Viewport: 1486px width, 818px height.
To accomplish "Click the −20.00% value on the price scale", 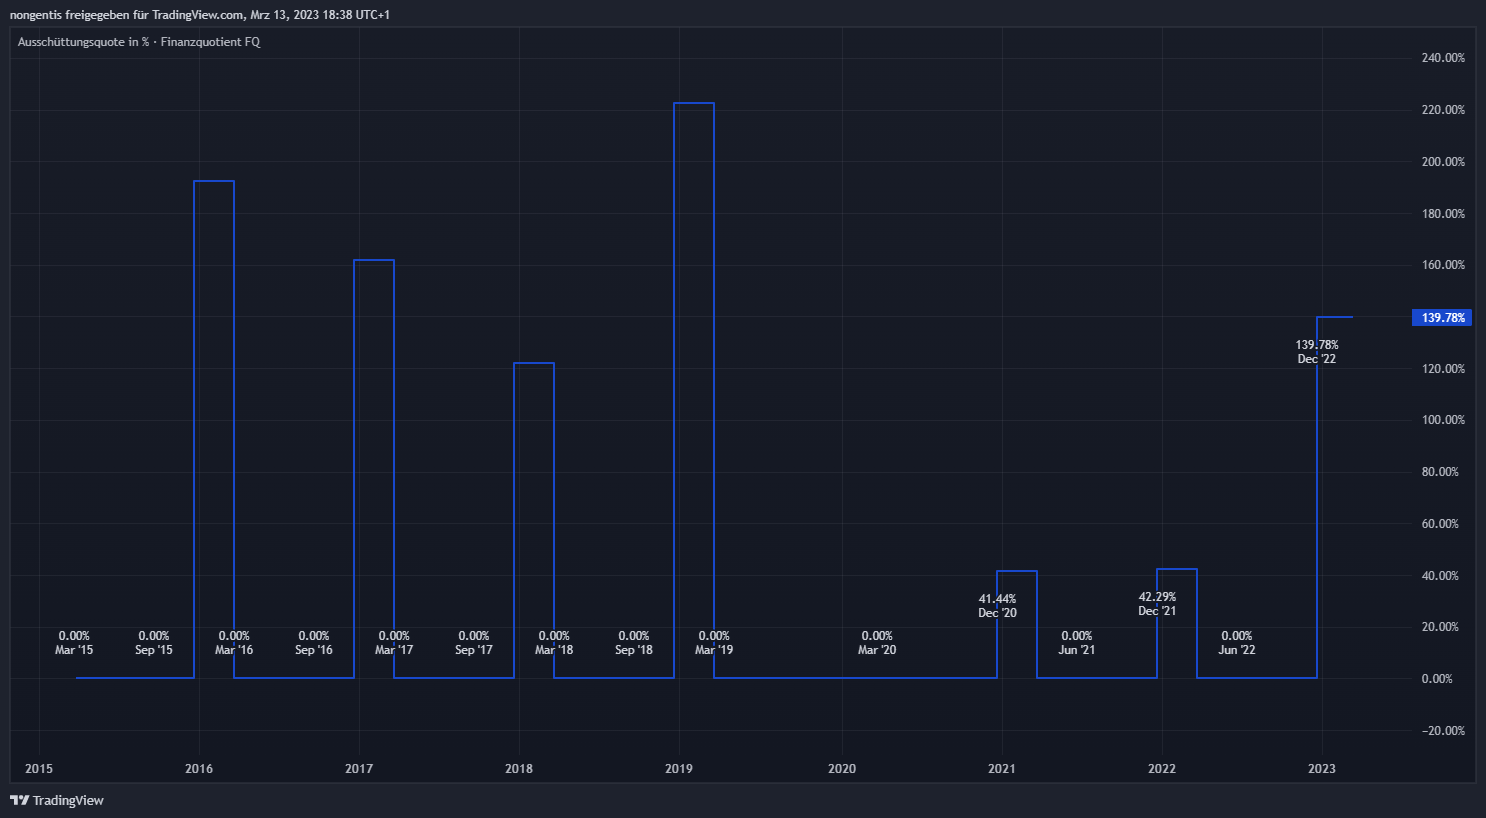I will [1443, 731].
